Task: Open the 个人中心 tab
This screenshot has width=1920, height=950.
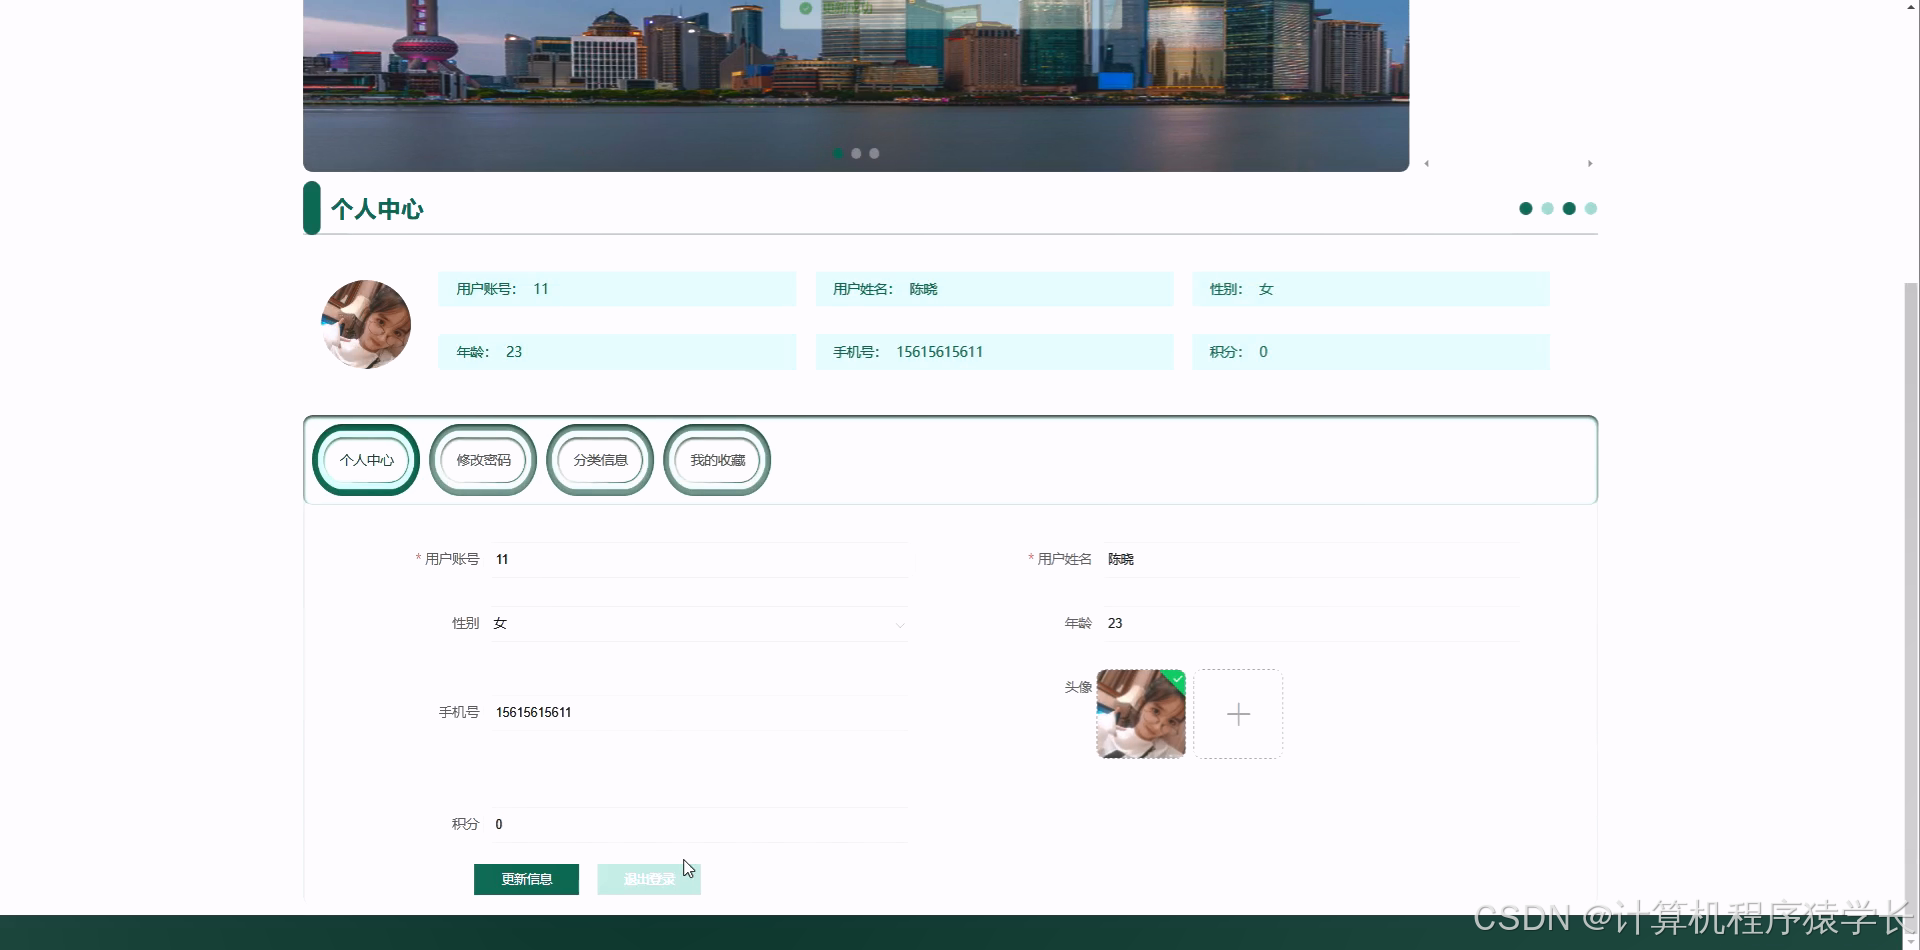Action: [x=366, y=460]
